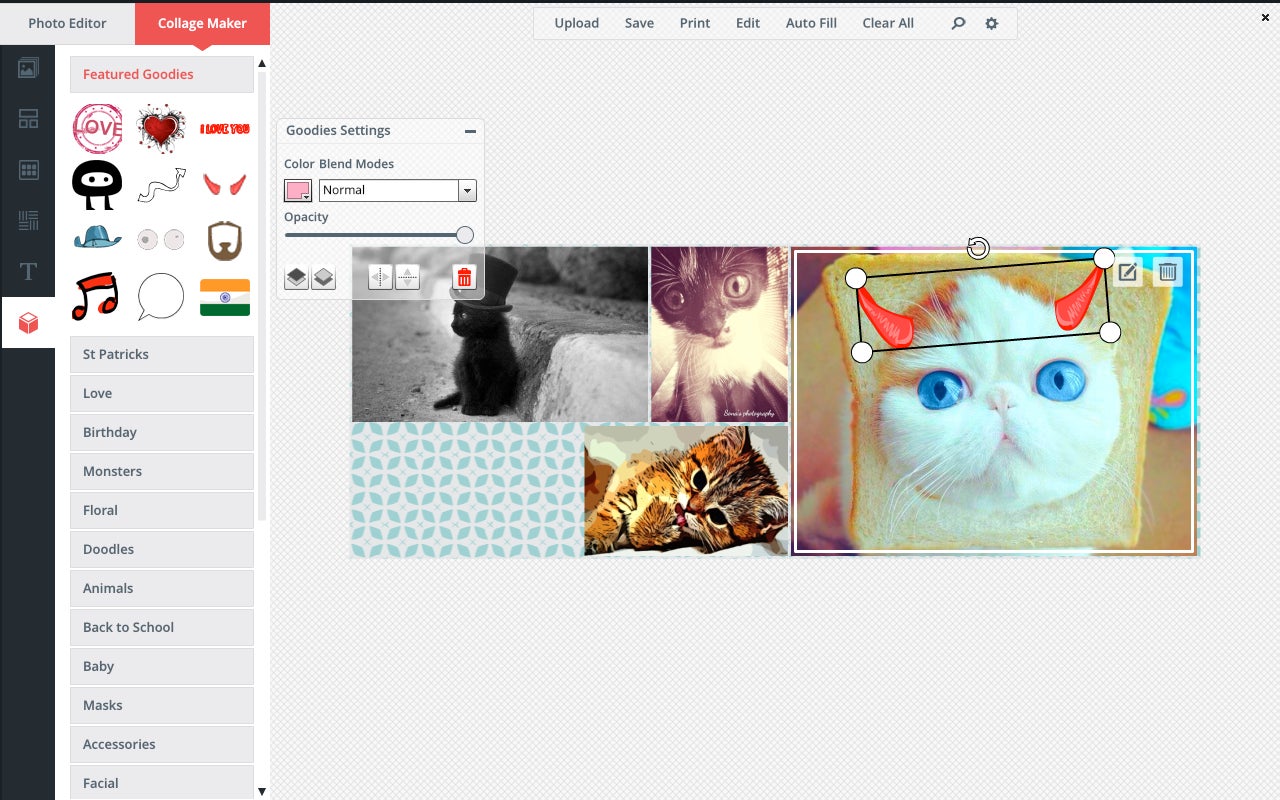The image size is (1280, 800).
Task: Bring the sticker forward with layer icon
Action: [296, 277]
